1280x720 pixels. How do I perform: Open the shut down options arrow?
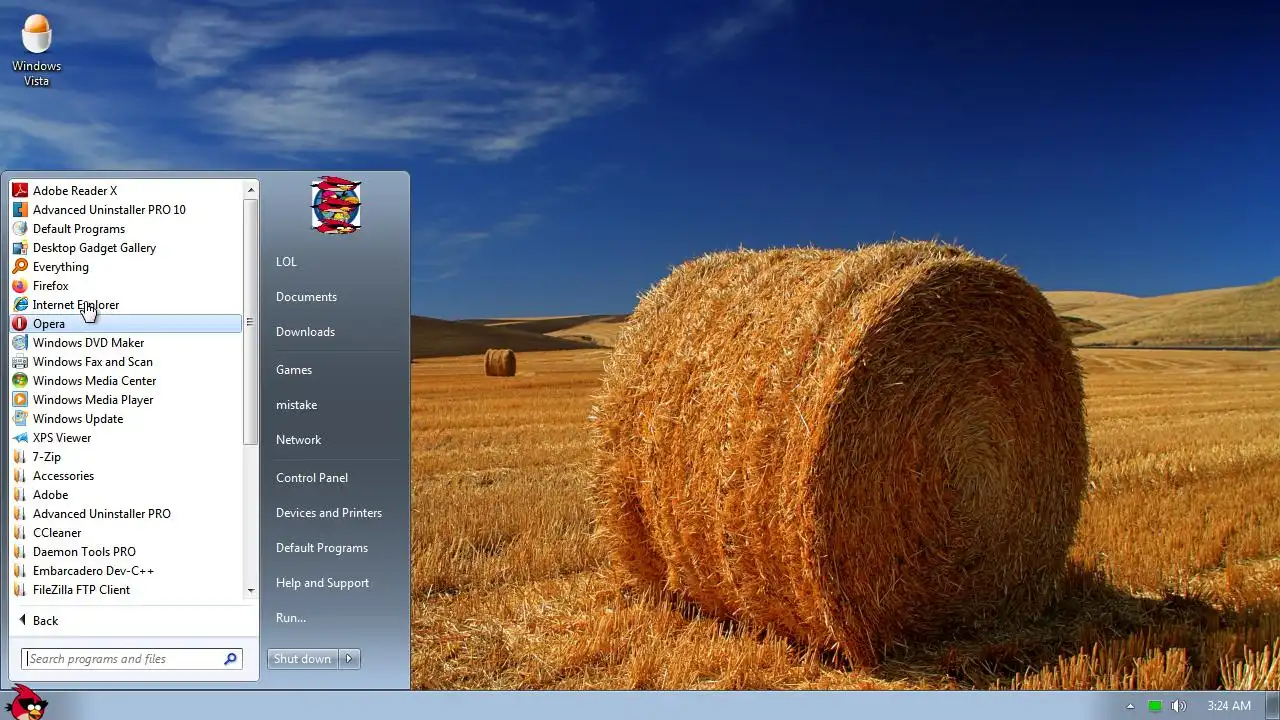tap(349, 658)
